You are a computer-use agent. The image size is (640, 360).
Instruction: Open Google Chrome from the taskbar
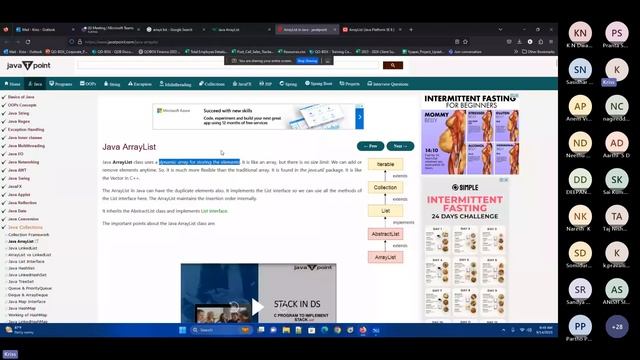[x=338, y=330]
